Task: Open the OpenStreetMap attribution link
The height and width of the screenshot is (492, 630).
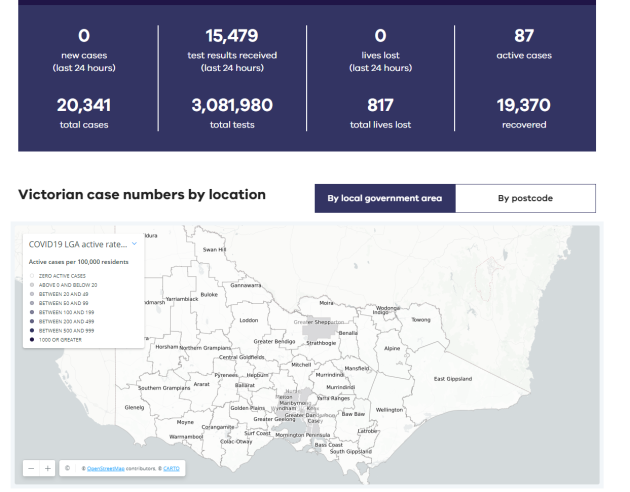Action: tap(107, 468)
